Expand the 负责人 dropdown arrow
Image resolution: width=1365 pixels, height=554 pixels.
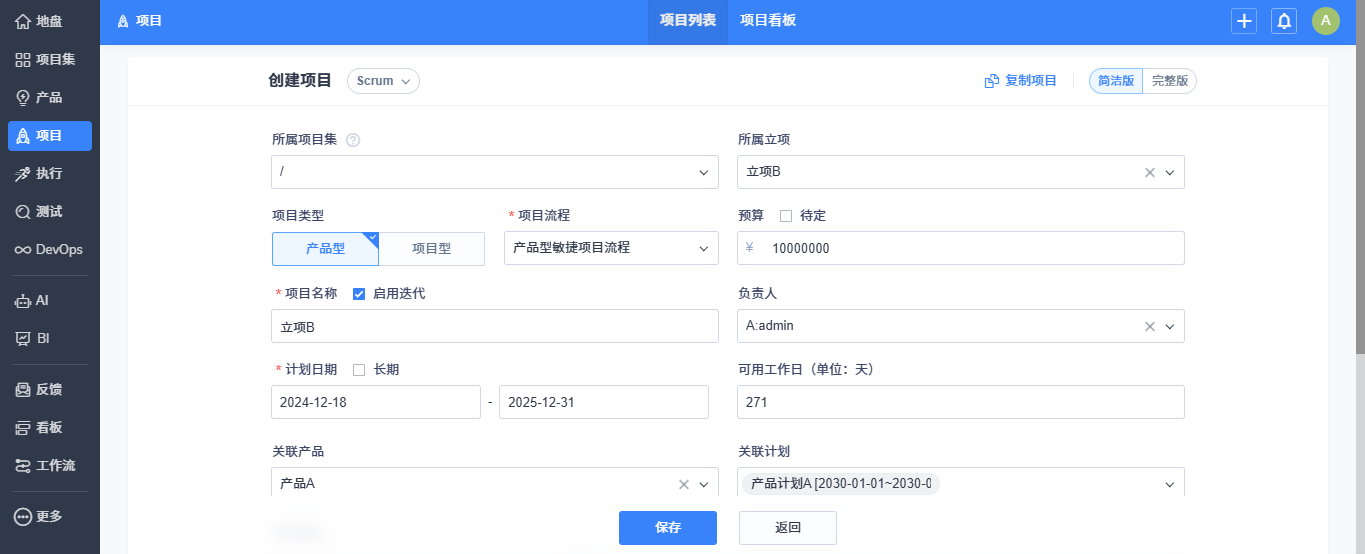tap(1170, 326)
